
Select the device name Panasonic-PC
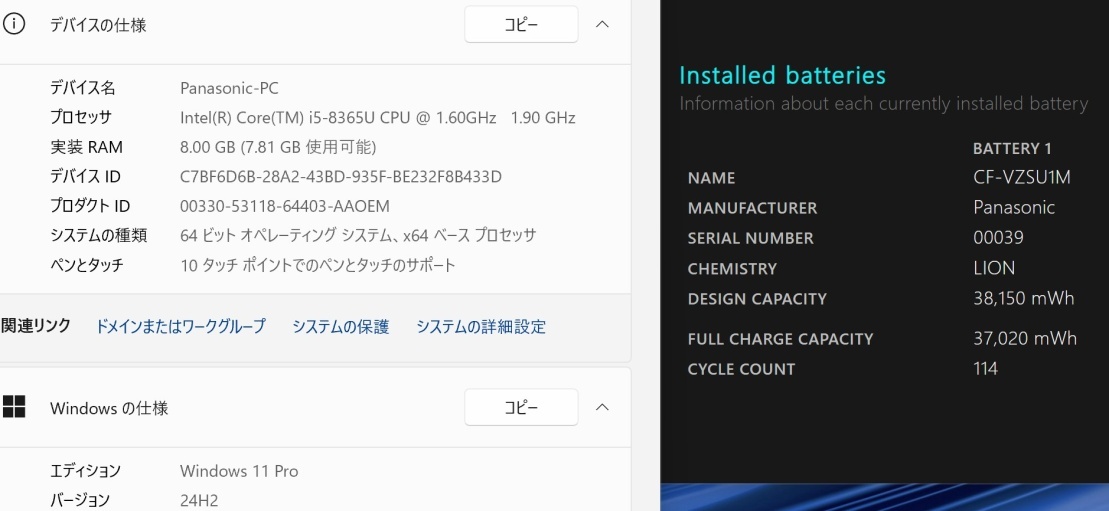(229, 88)
